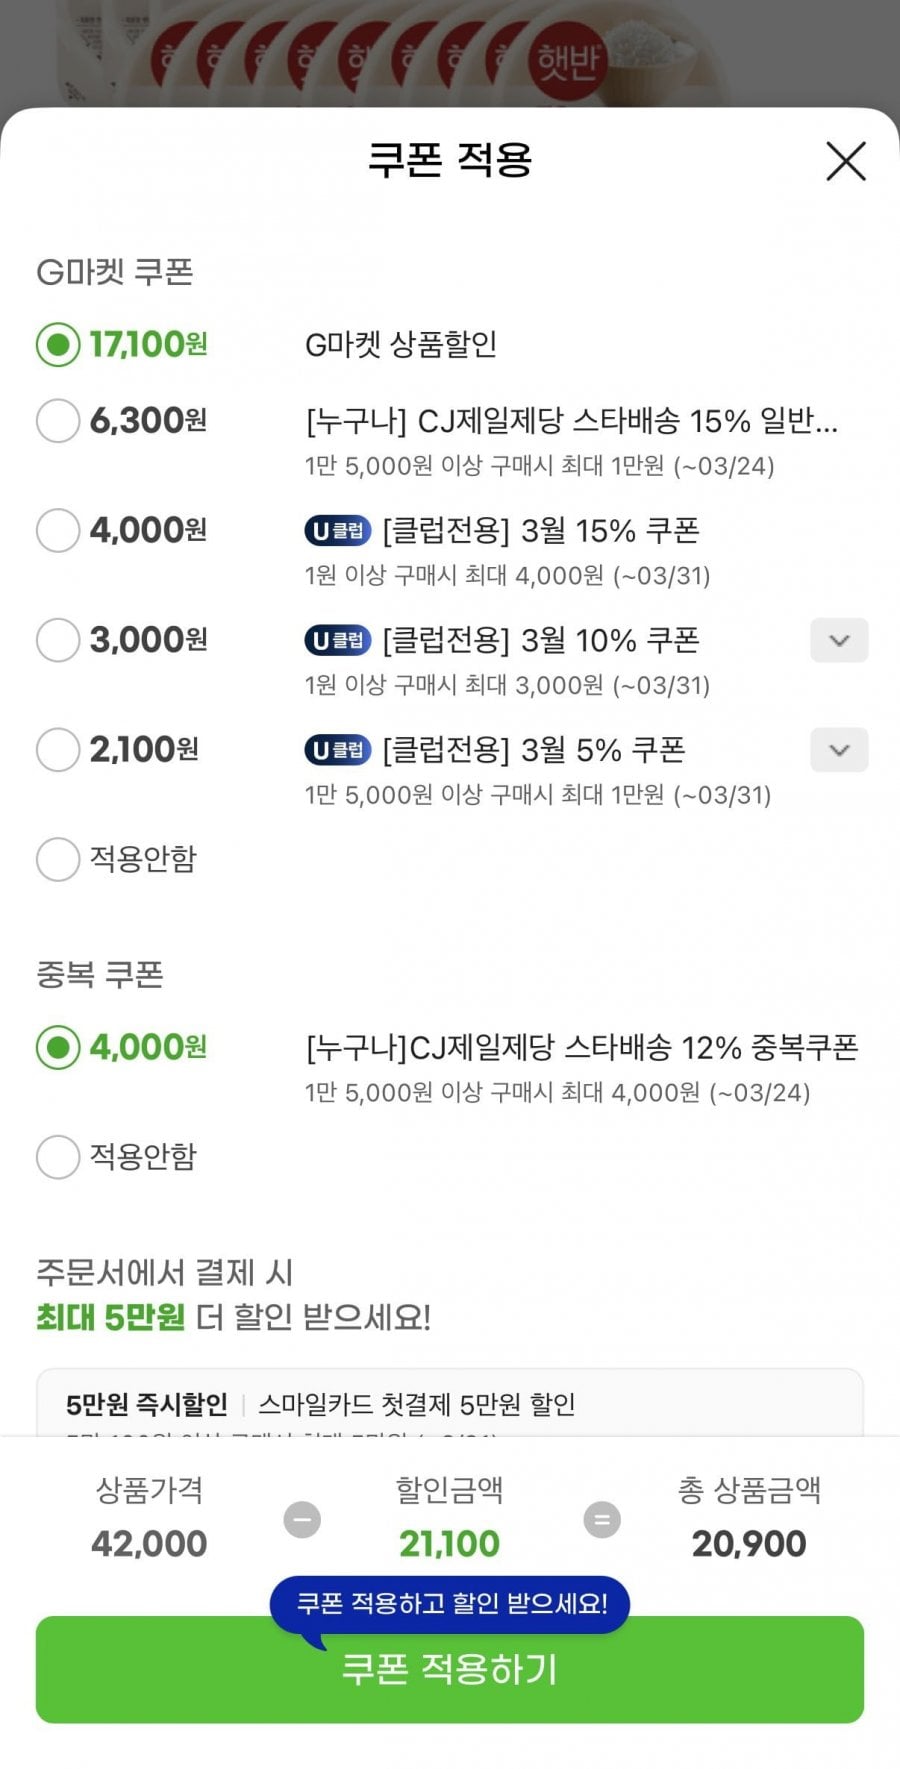
Task: Close the coupon apply dialog
Action: tap(845, 161)
